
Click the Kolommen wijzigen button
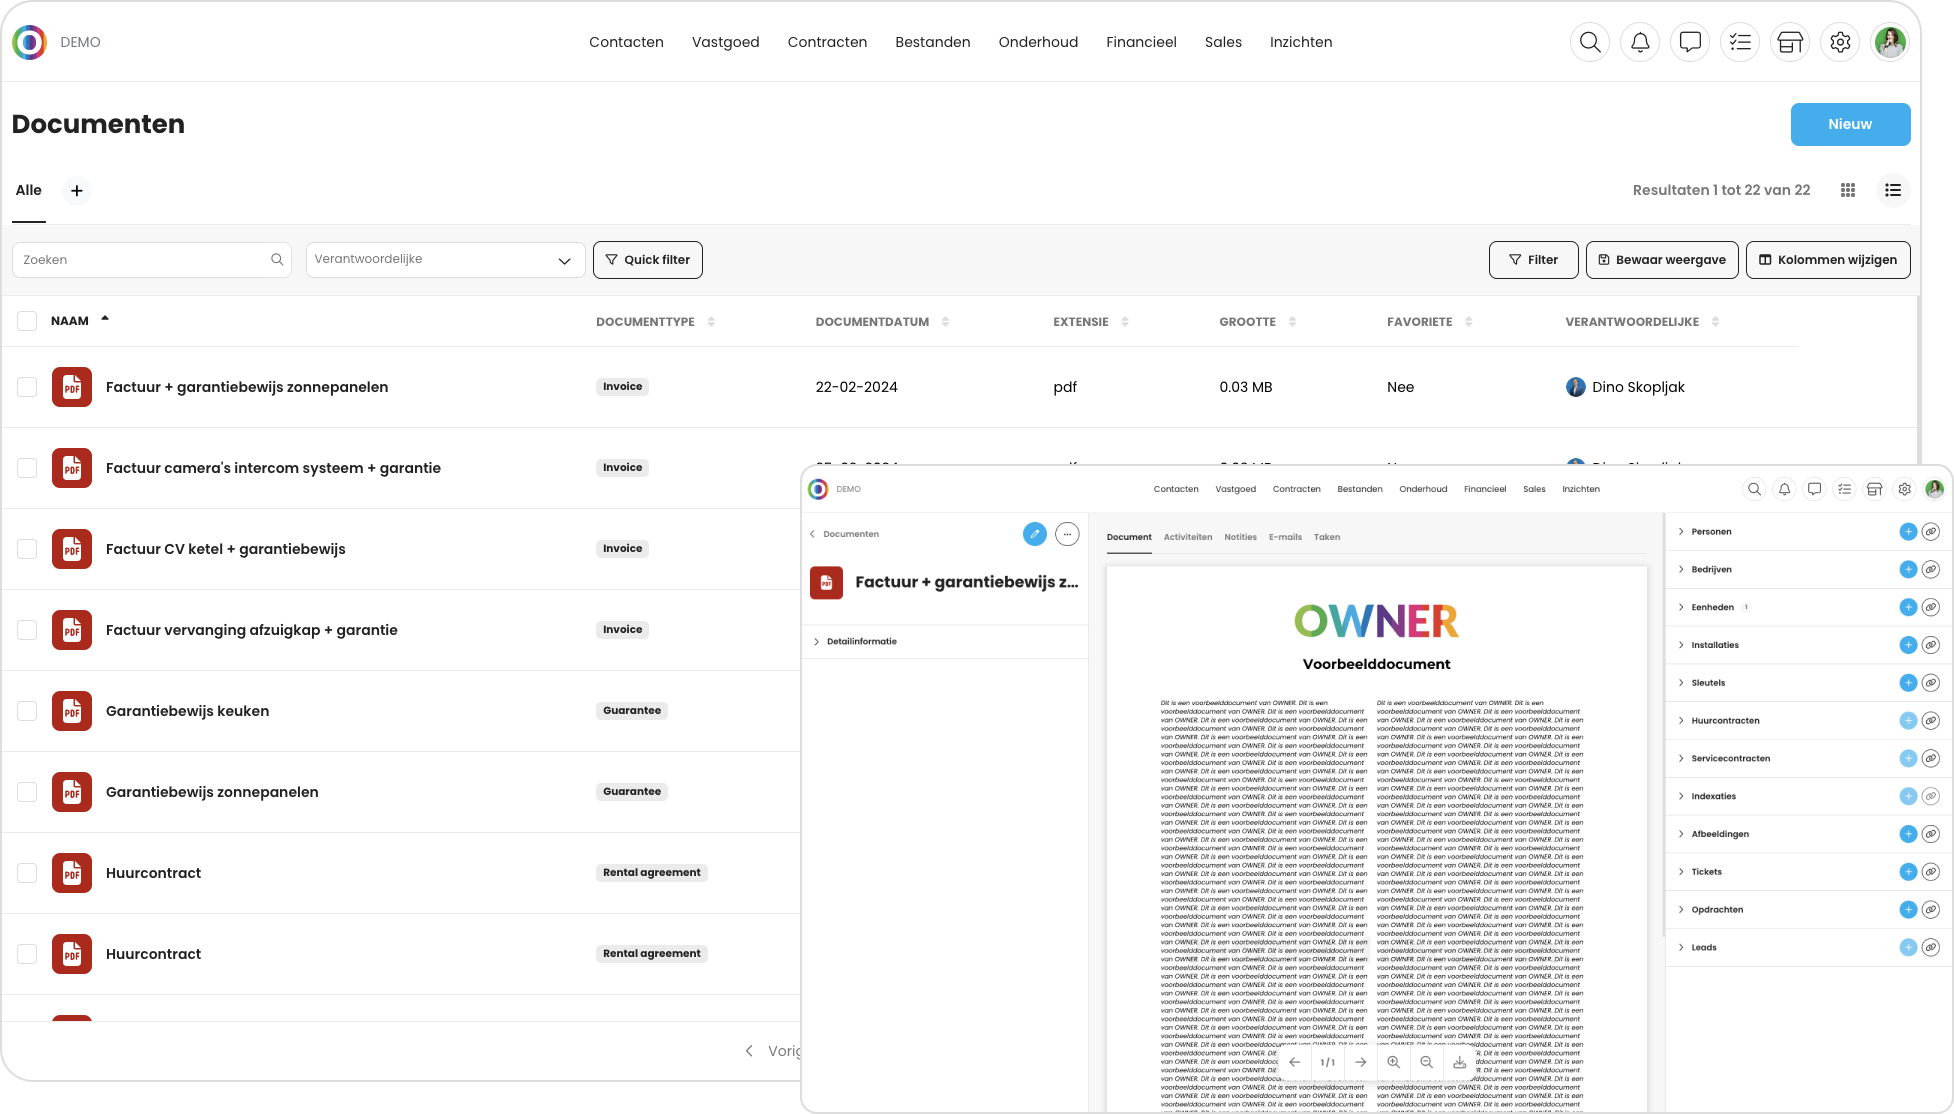click(x=1828, y=260)
